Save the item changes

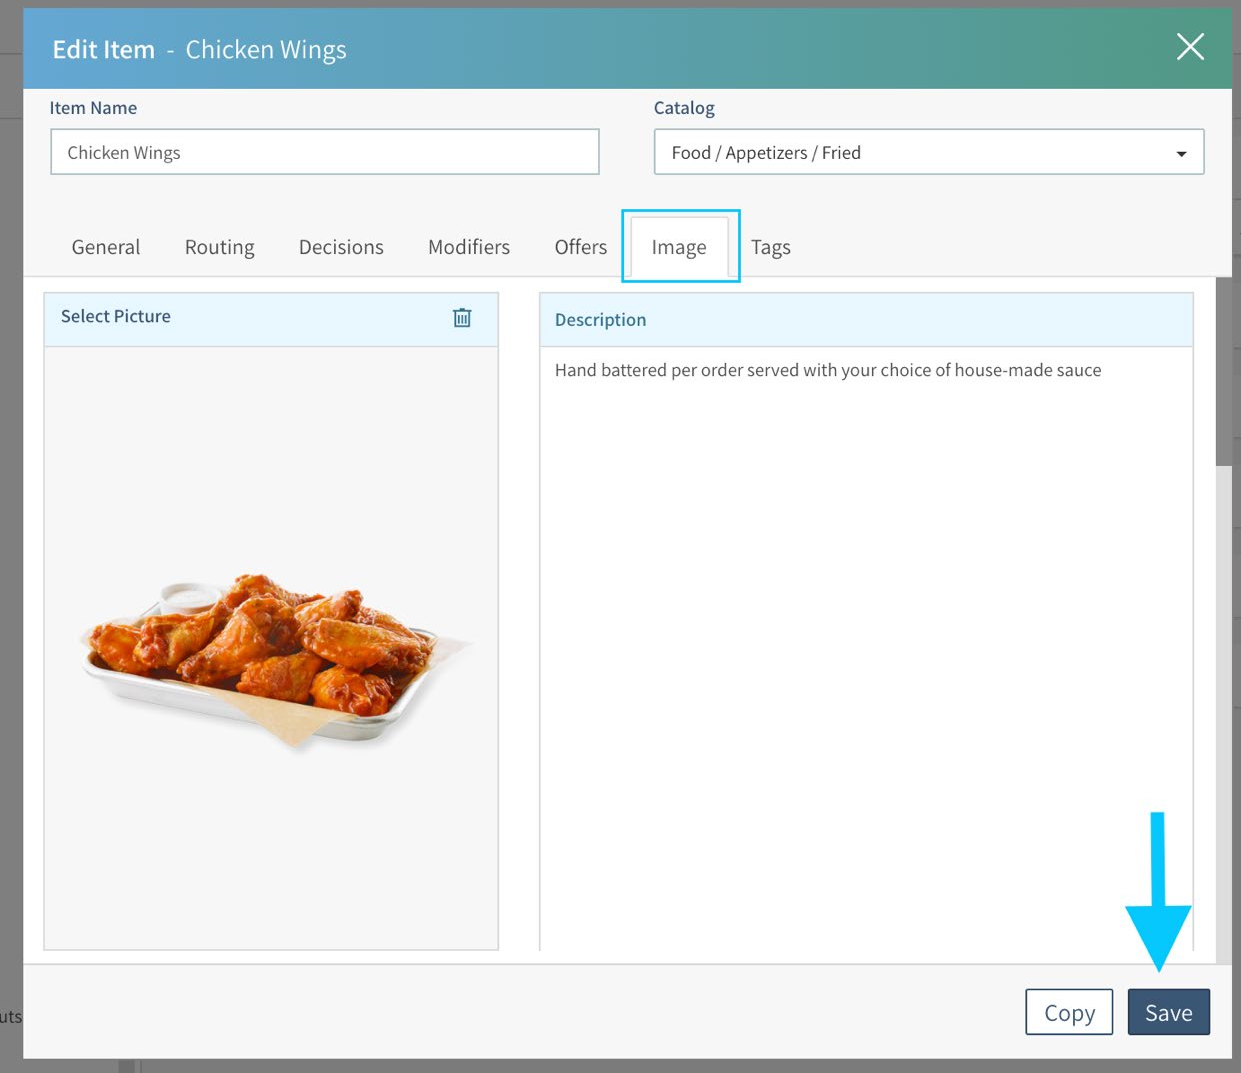[x=1168, y=1013]
